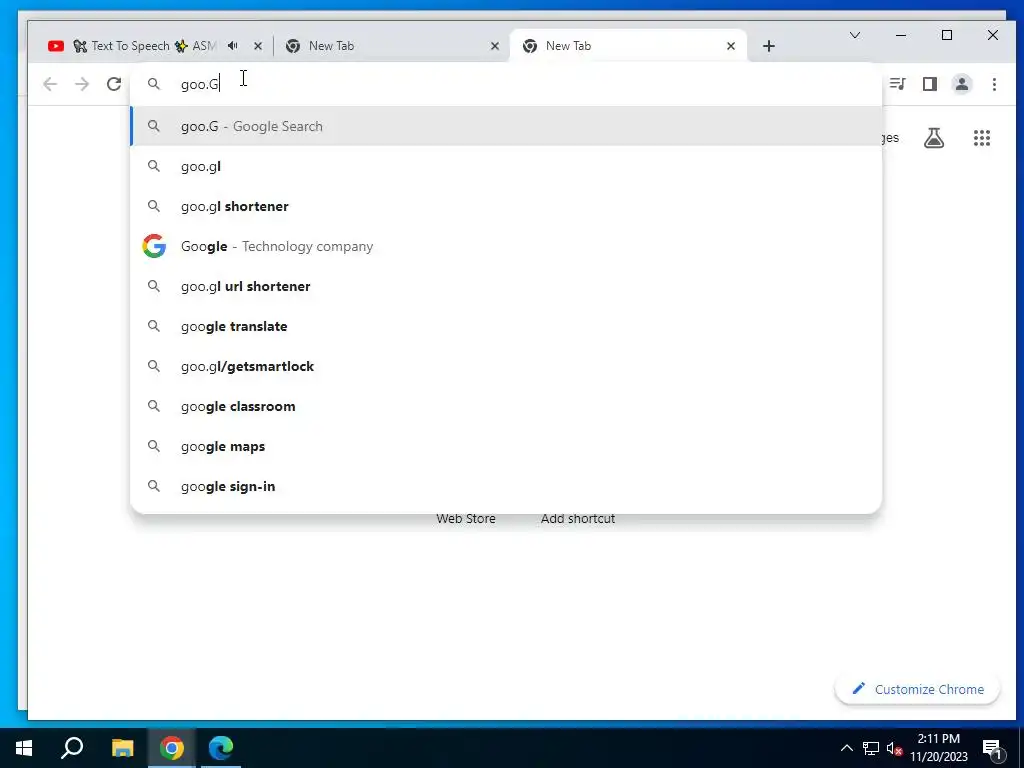The height and width of the screenshot is (768, 1024).
Task: Open Windows taskbar search
Action: 72,748
